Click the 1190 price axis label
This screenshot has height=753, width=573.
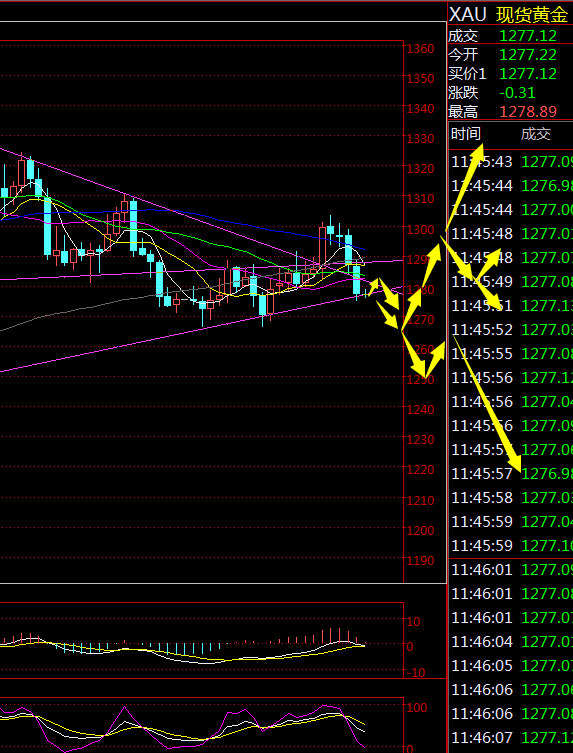click(x=420, y=561)
